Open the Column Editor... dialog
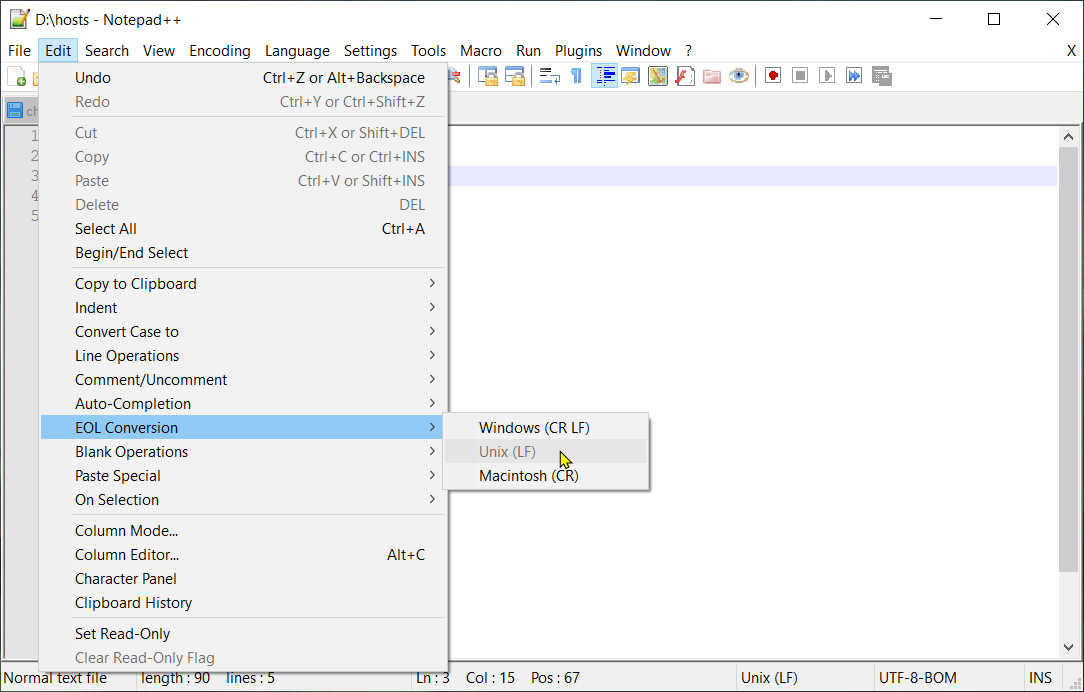 (243, 554)
